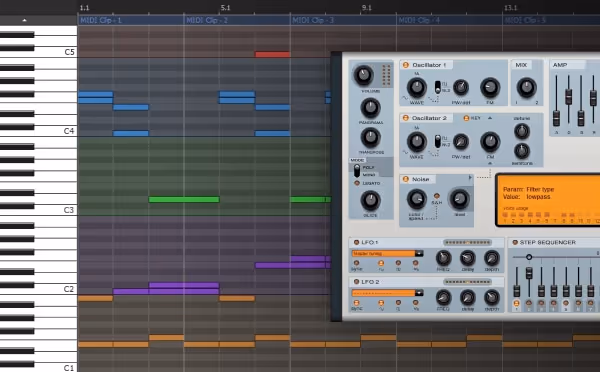This screenshot has width=600, height=372.
Task: Select the red note near C5
Action: point(272,54)
